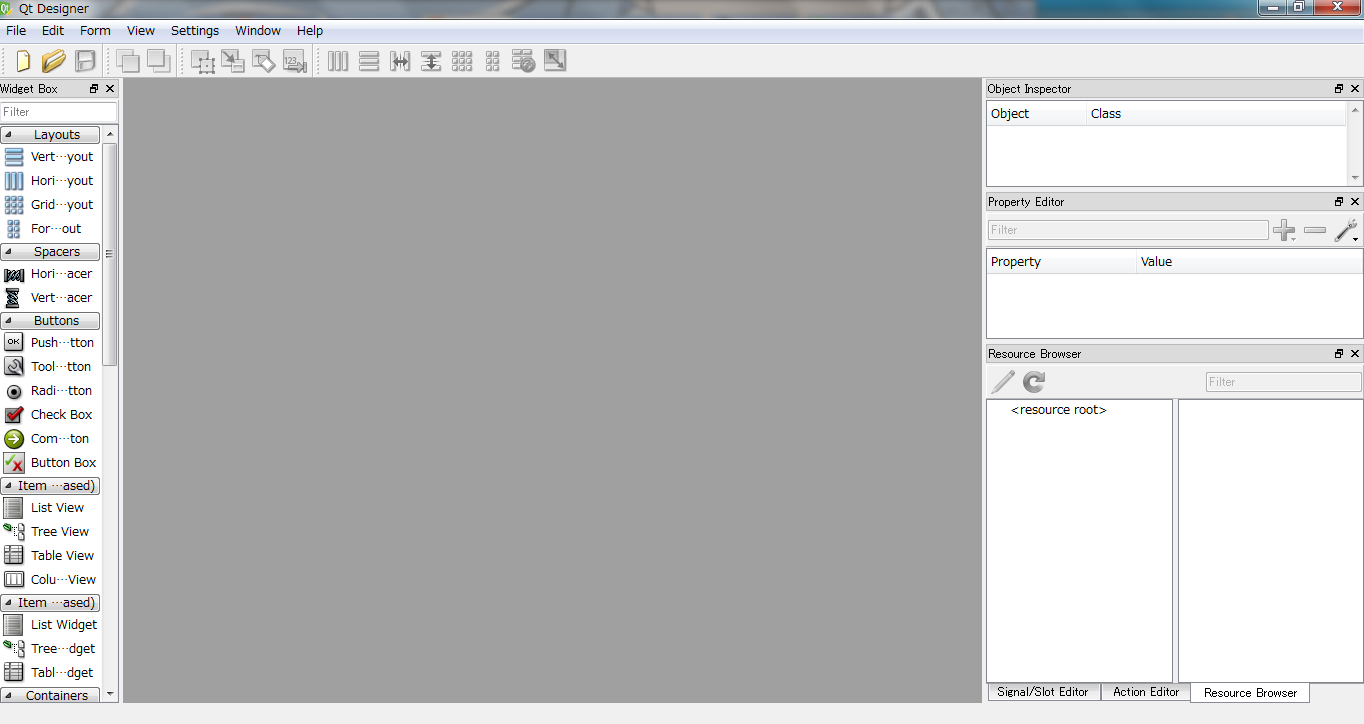Open Edit Tab Order mode
Viewport: 1364px width, 724px height.
[294, 61]
